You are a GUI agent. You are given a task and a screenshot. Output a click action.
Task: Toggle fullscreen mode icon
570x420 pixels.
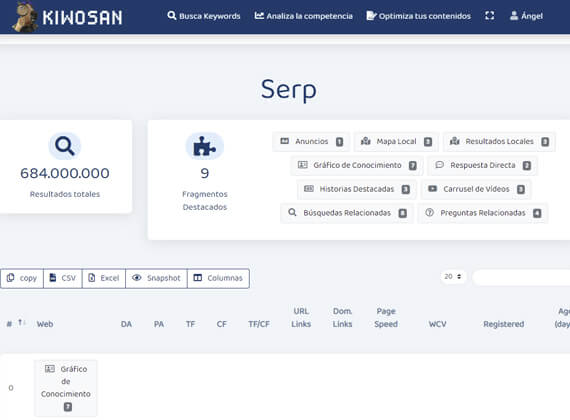(490, 16)
